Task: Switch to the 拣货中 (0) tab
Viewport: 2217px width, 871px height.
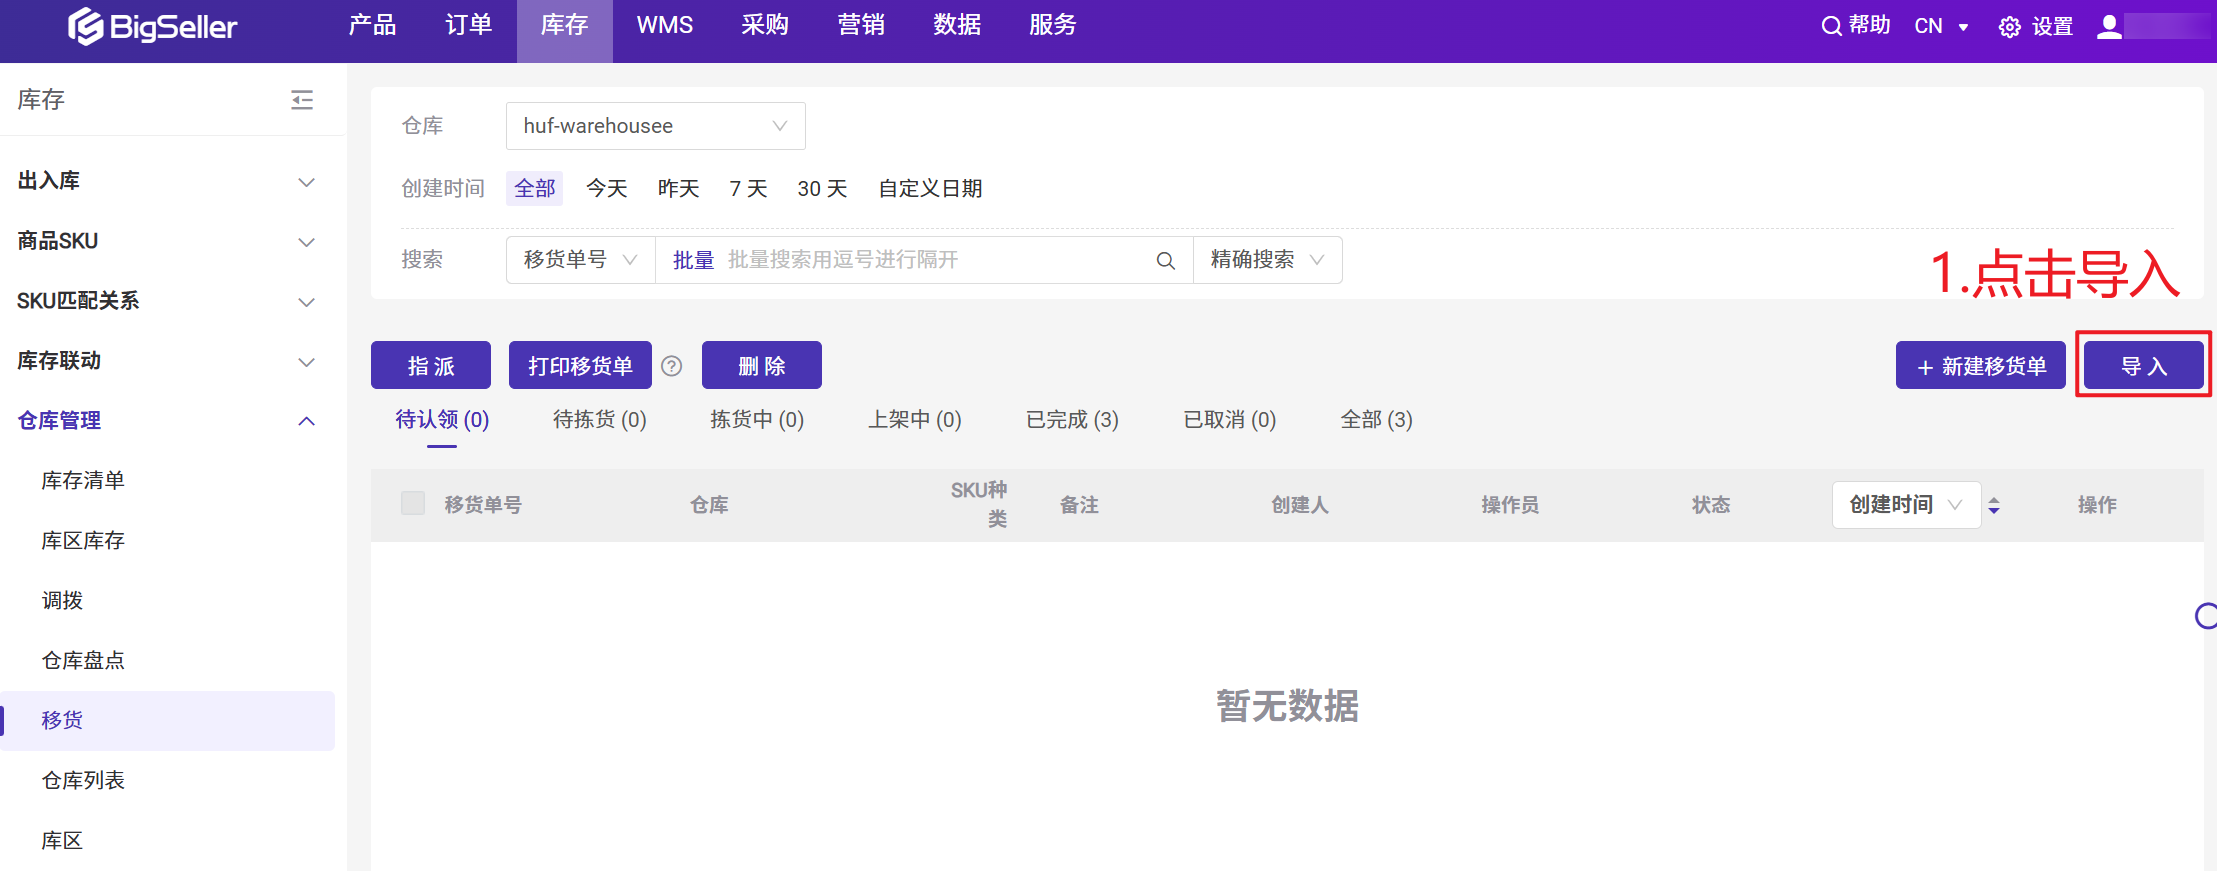Action: [757, 420]
